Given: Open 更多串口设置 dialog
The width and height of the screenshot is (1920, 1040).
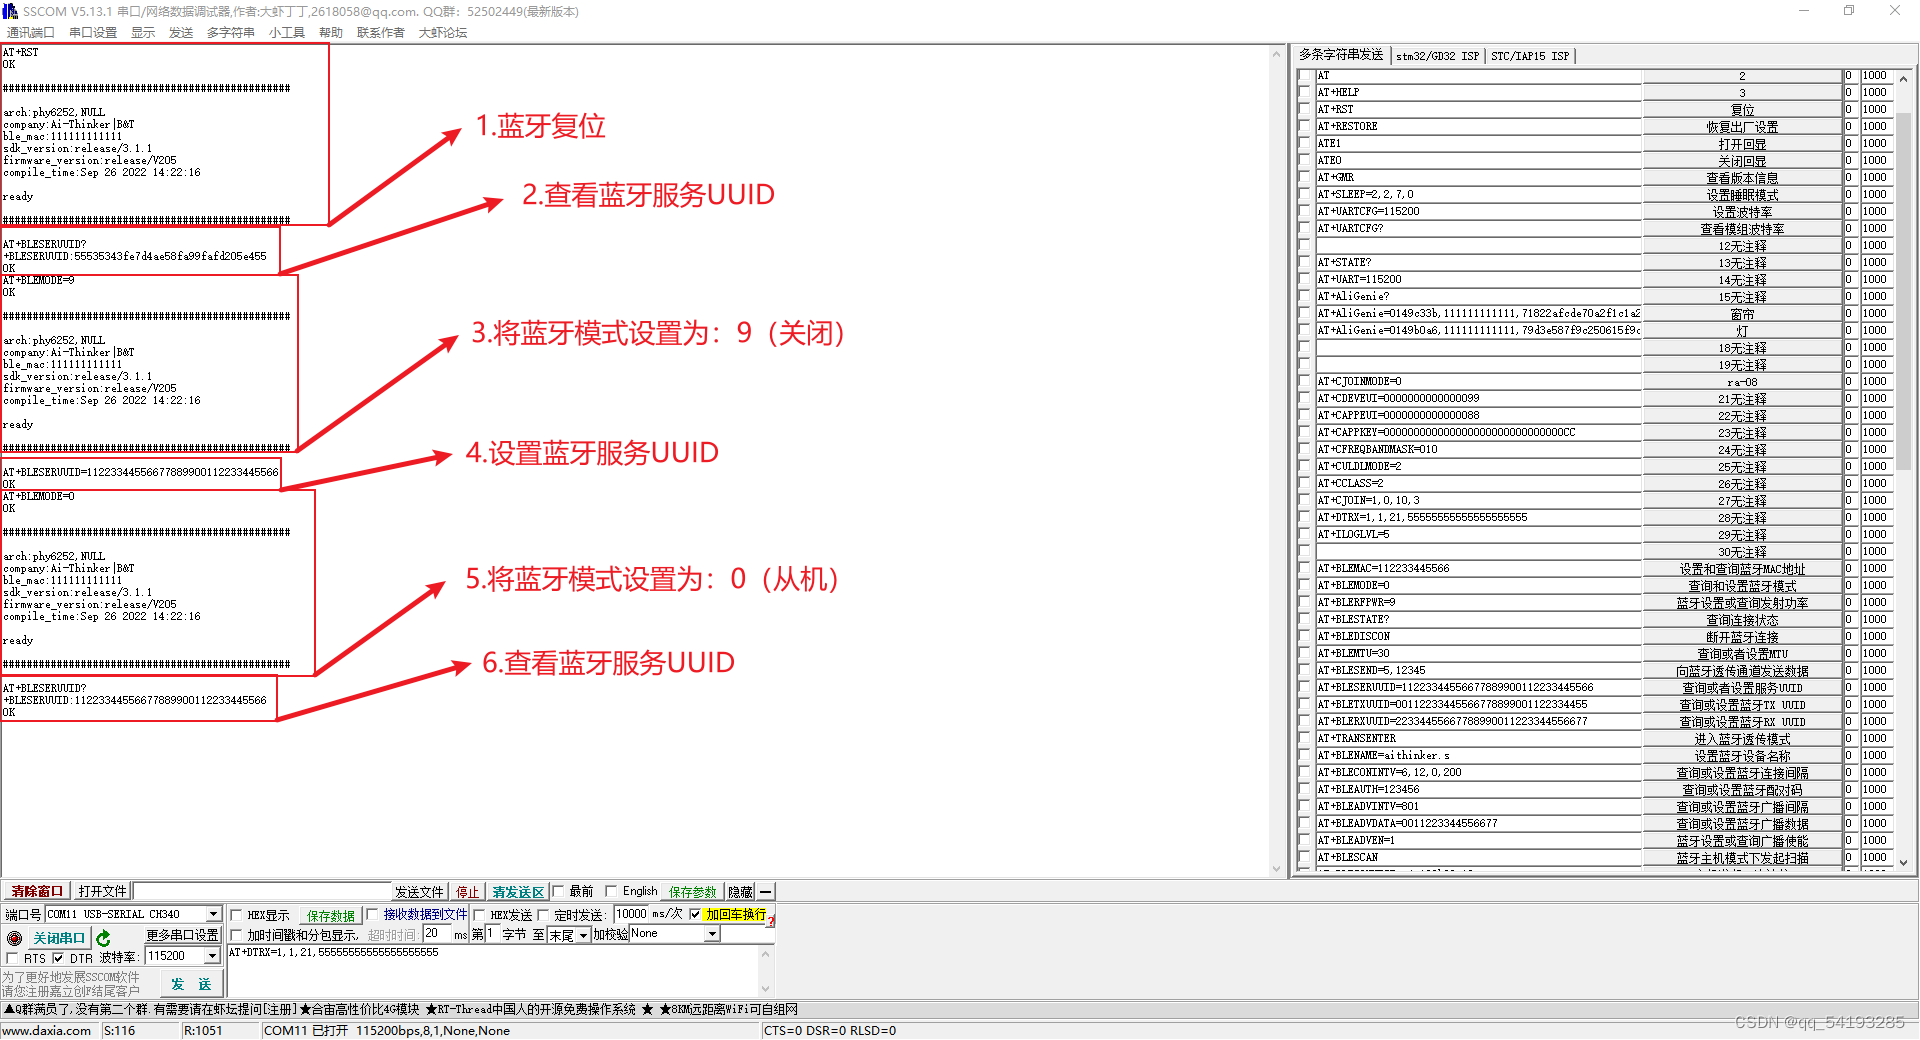Looking at the screenshot, I should (183, 935).
